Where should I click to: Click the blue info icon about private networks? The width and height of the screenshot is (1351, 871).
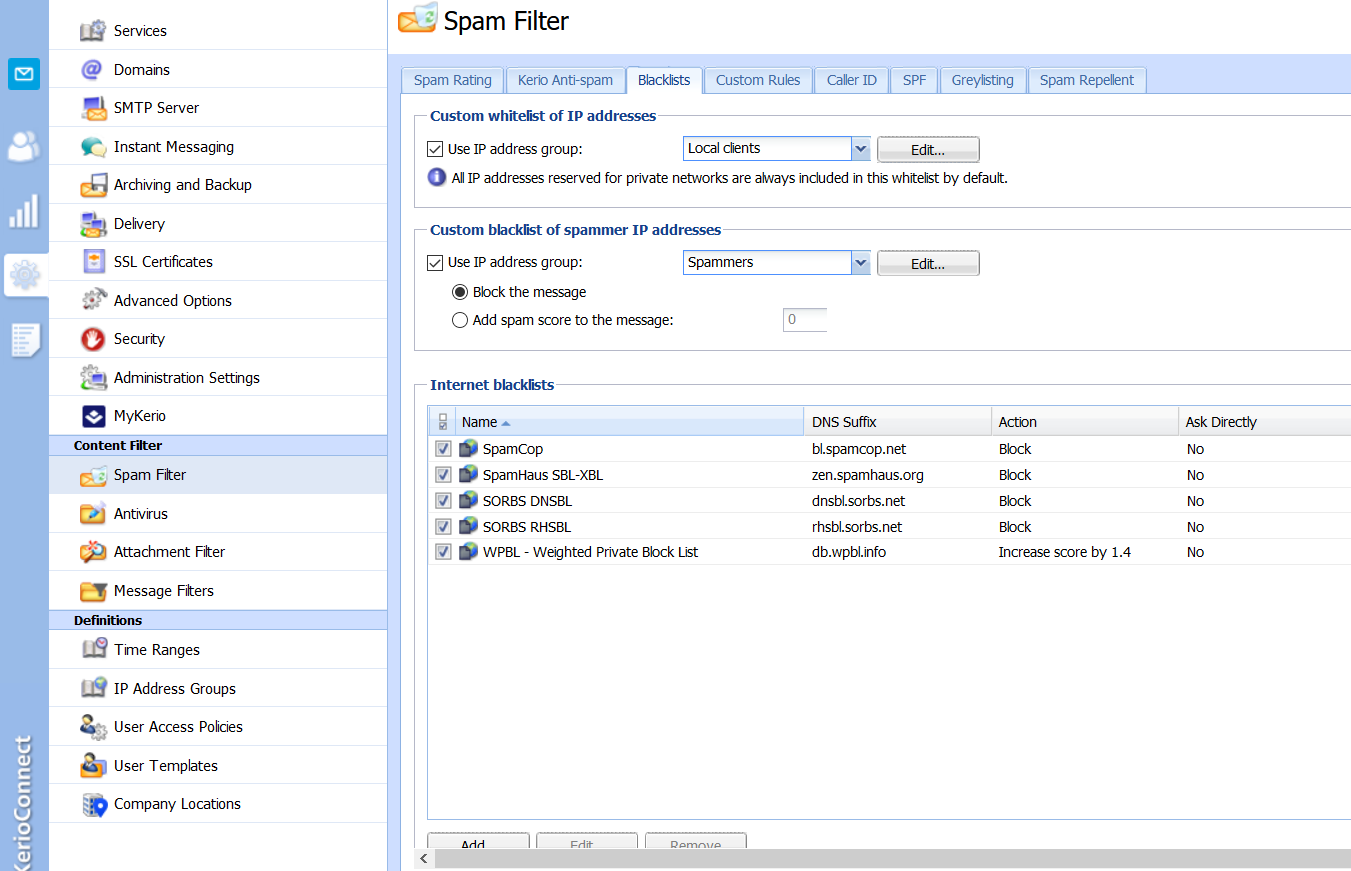(x=437, y=178)
